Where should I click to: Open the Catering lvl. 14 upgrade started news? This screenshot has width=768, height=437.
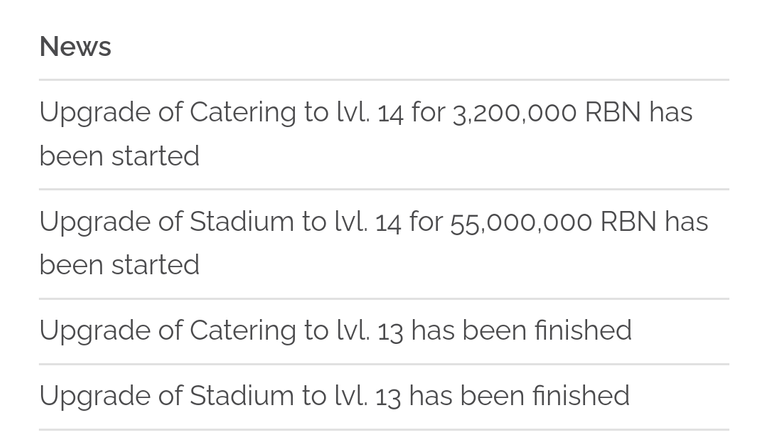point(384,134)
